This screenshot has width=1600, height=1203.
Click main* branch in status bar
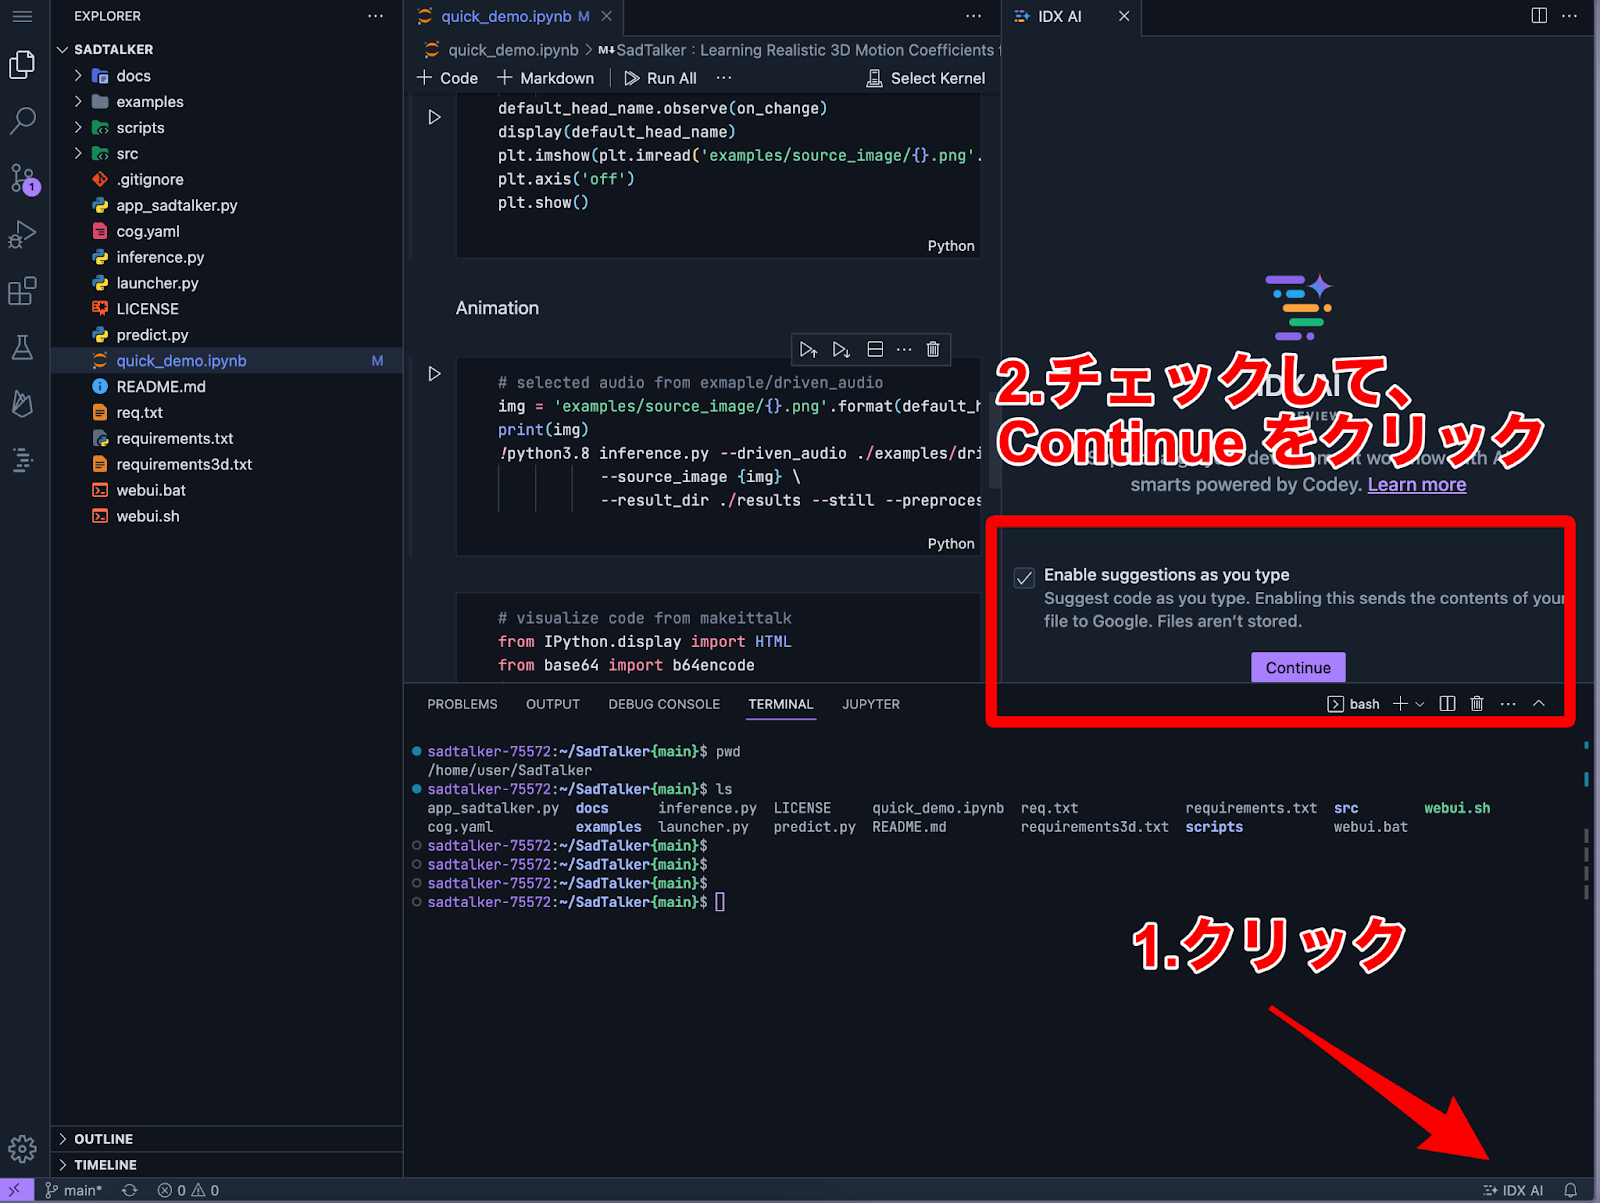tap(73, 1190)
